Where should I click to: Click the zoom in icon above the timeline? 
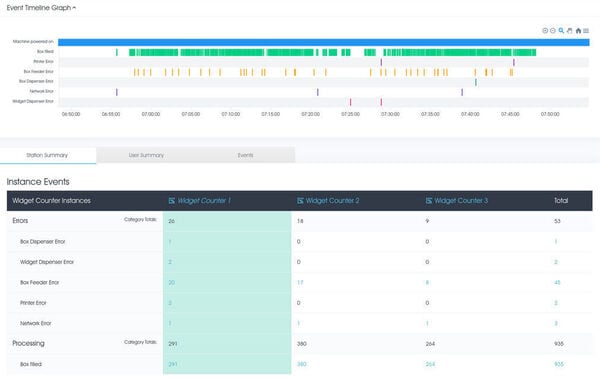pos(545,31)
